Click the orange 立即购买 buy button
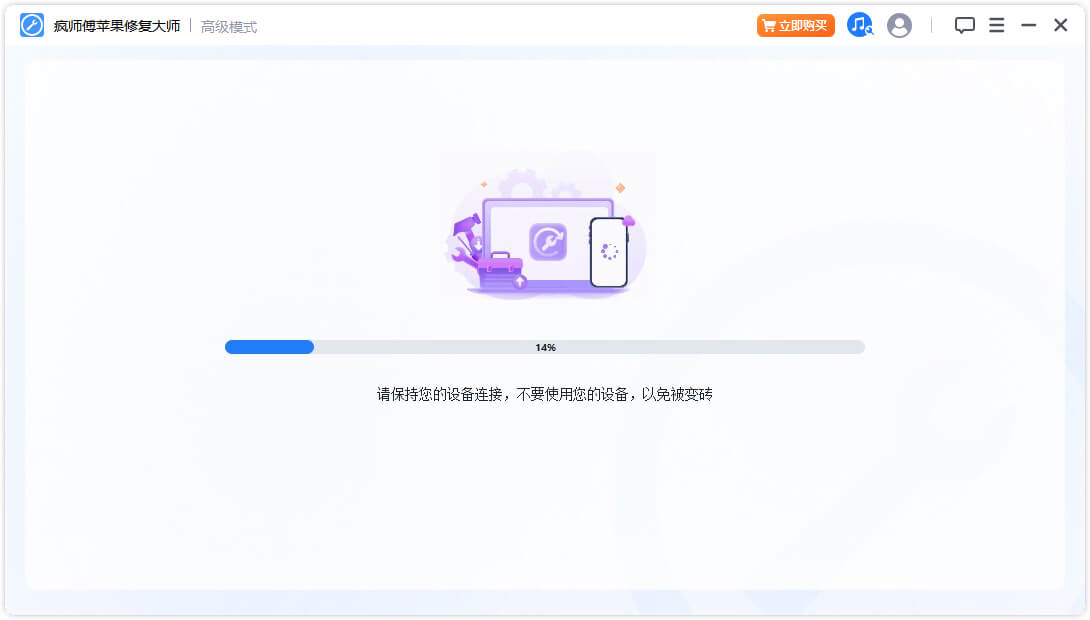This screenshot has width=1090, height=620. (x=795, y=26)
